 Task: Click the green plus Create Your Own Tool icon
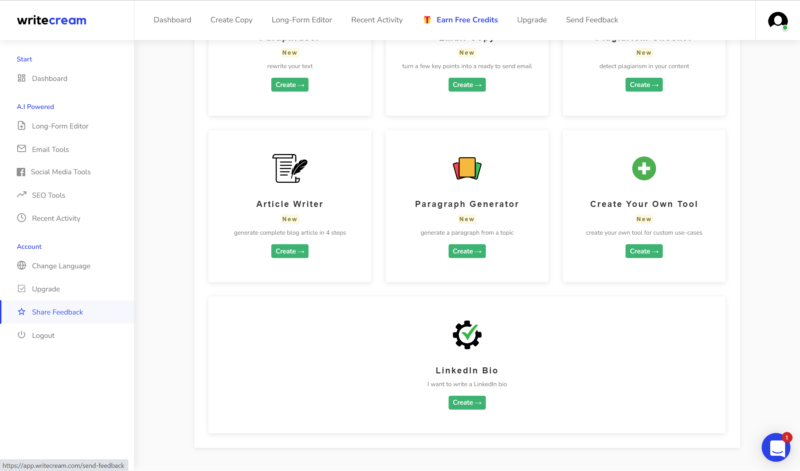644,168
